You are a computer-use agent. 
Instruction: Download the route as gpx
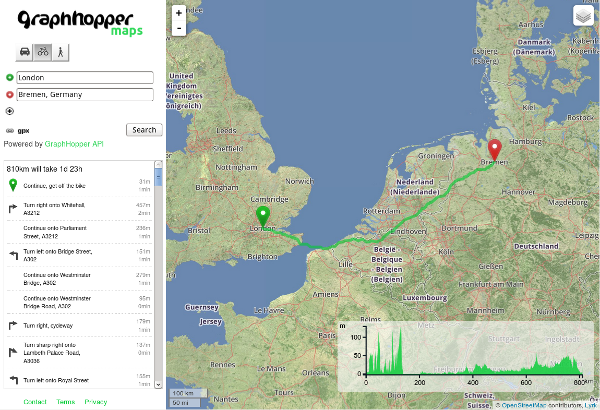point(23,131)
